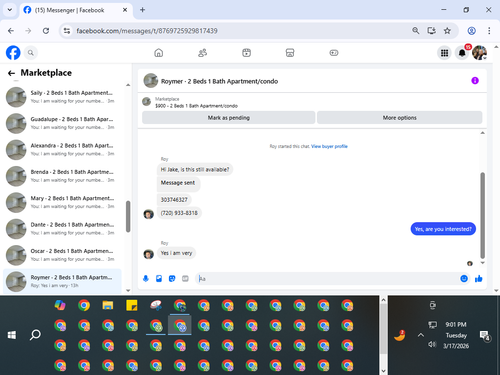Open the Dante conversation

click(x=62, y=228)
